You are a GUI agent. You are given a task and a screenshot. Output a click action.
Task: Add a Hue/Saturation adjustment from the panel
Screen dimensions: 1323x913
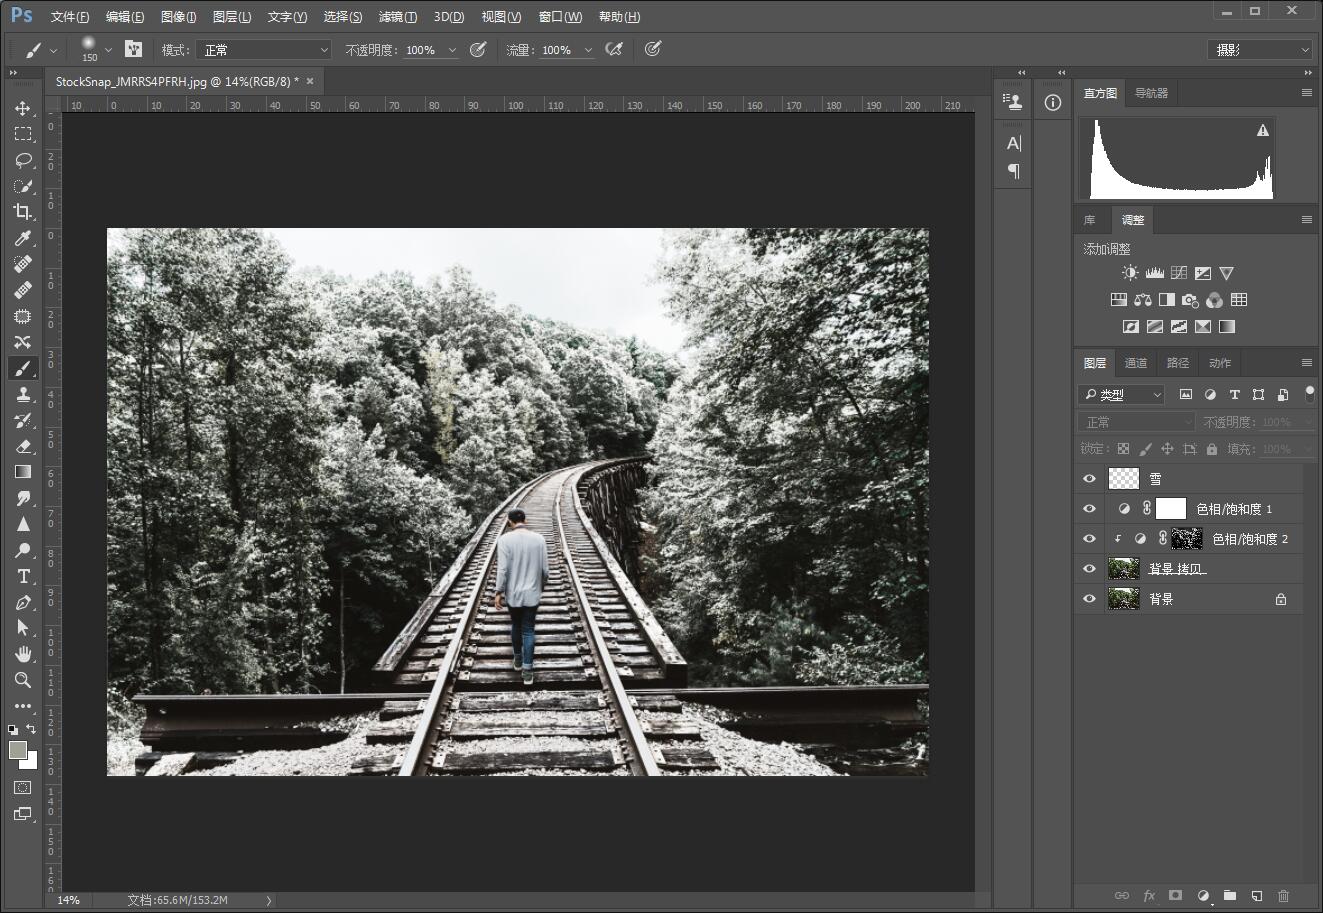(1118, 300)
